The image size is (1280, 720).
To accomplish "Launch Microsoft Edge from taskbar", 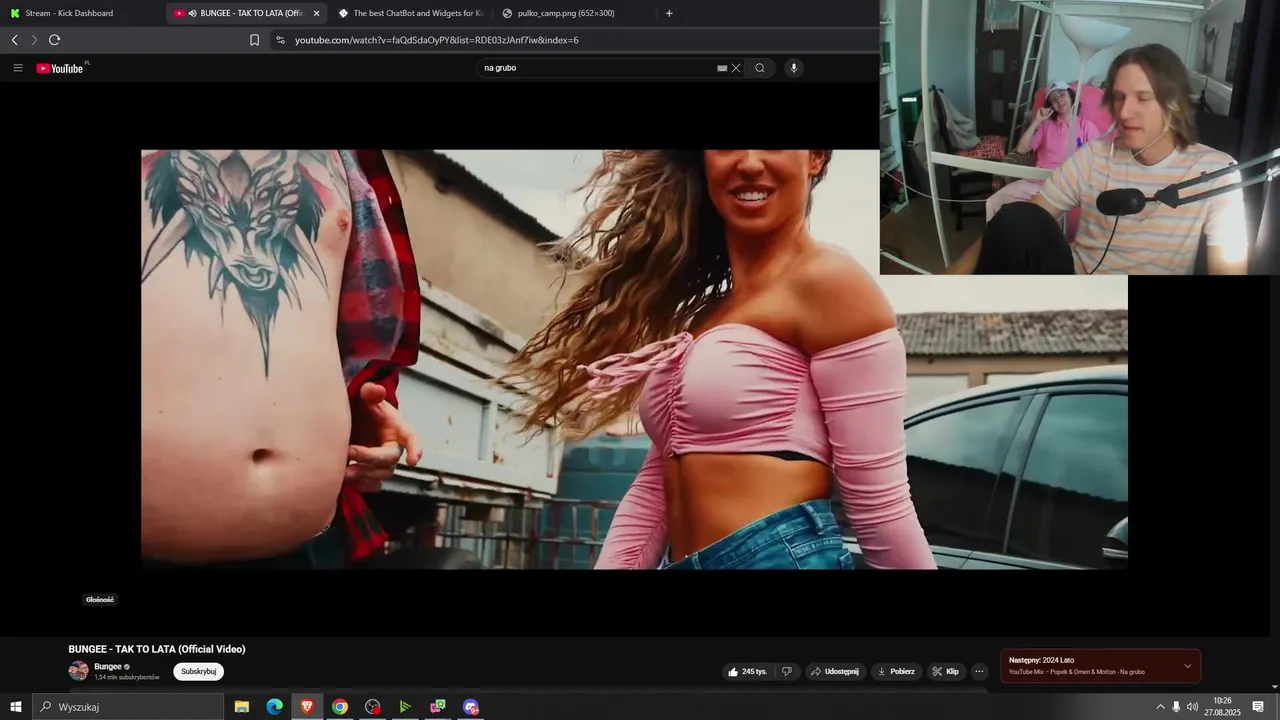I will (x=274, y=707).
